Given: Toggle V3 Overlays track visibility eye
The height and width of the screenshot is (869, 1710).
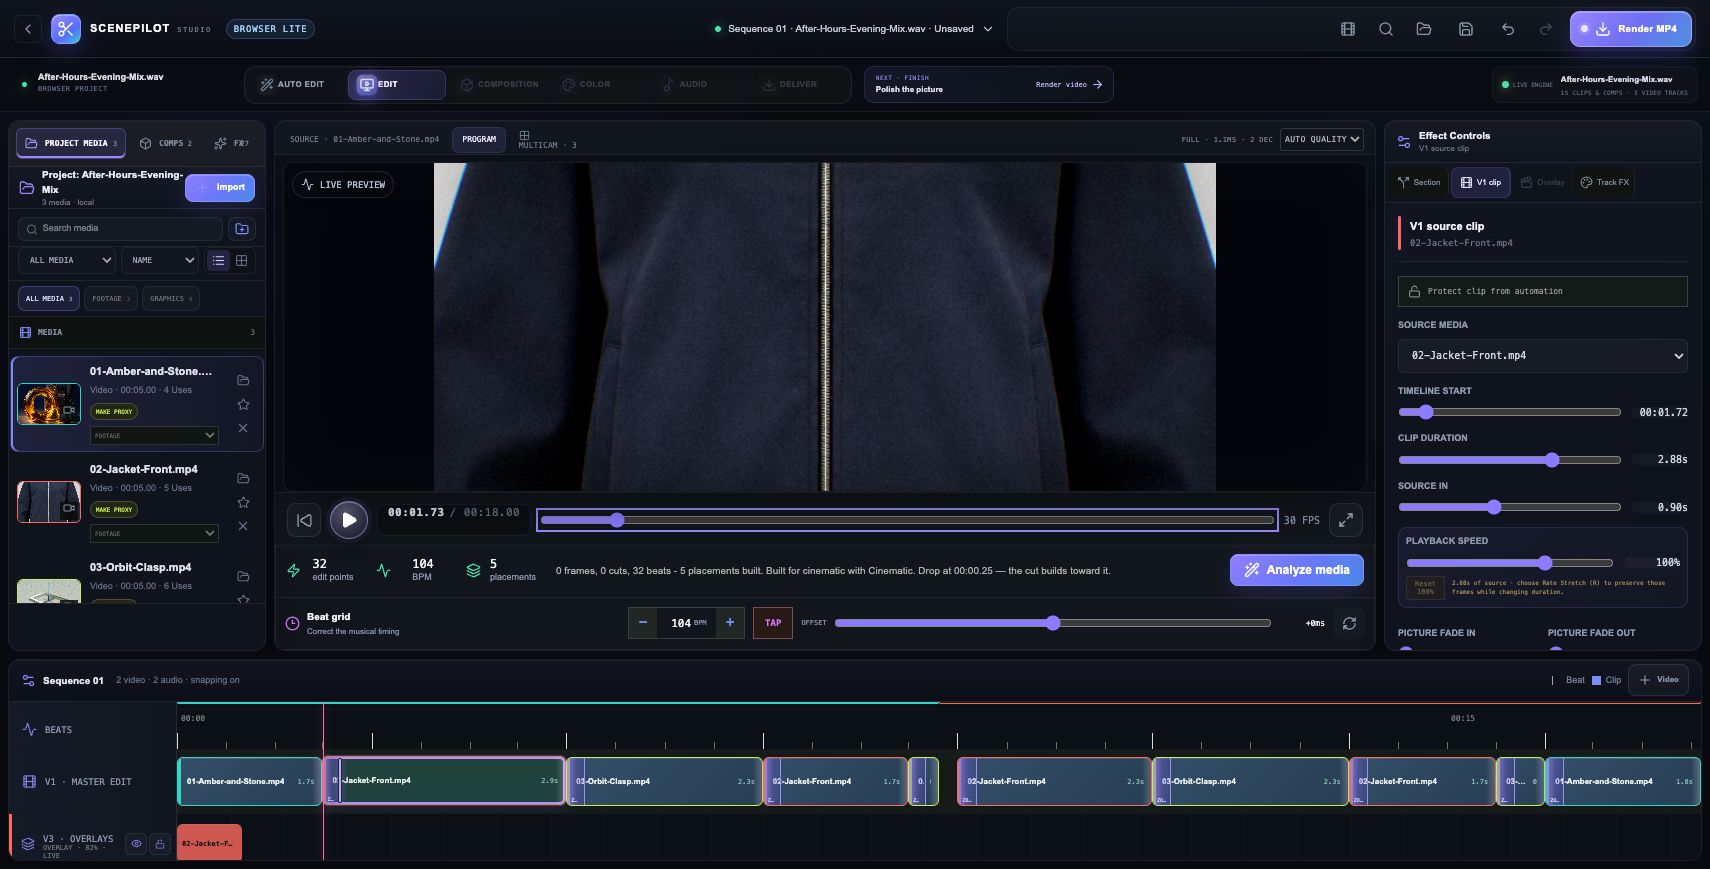Looking at the screenshot, I should pyautogui.click(x=136, y=844).
